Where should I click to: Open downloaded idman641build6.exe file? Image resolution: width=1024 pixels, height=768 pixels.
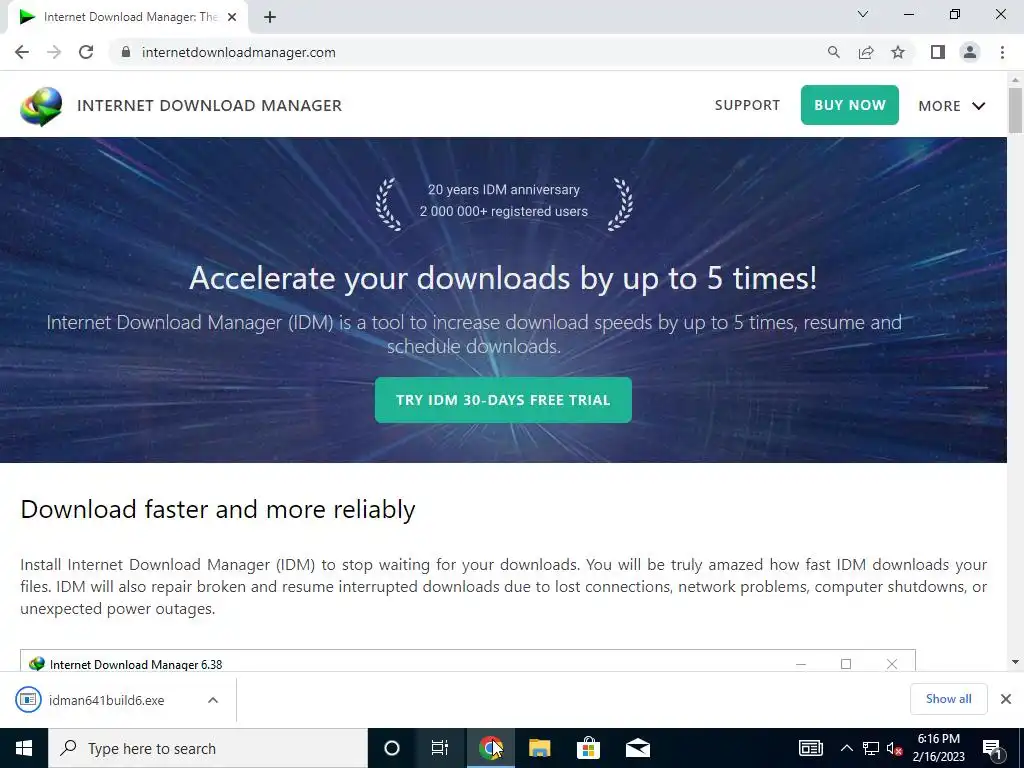point(106,700)
